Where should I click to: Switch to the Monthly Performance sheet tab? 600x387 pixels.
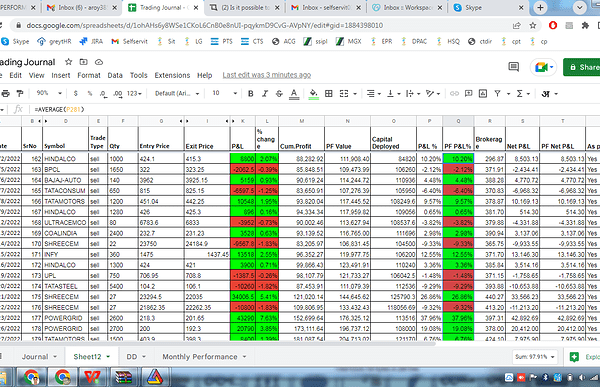tap(200, 356)
